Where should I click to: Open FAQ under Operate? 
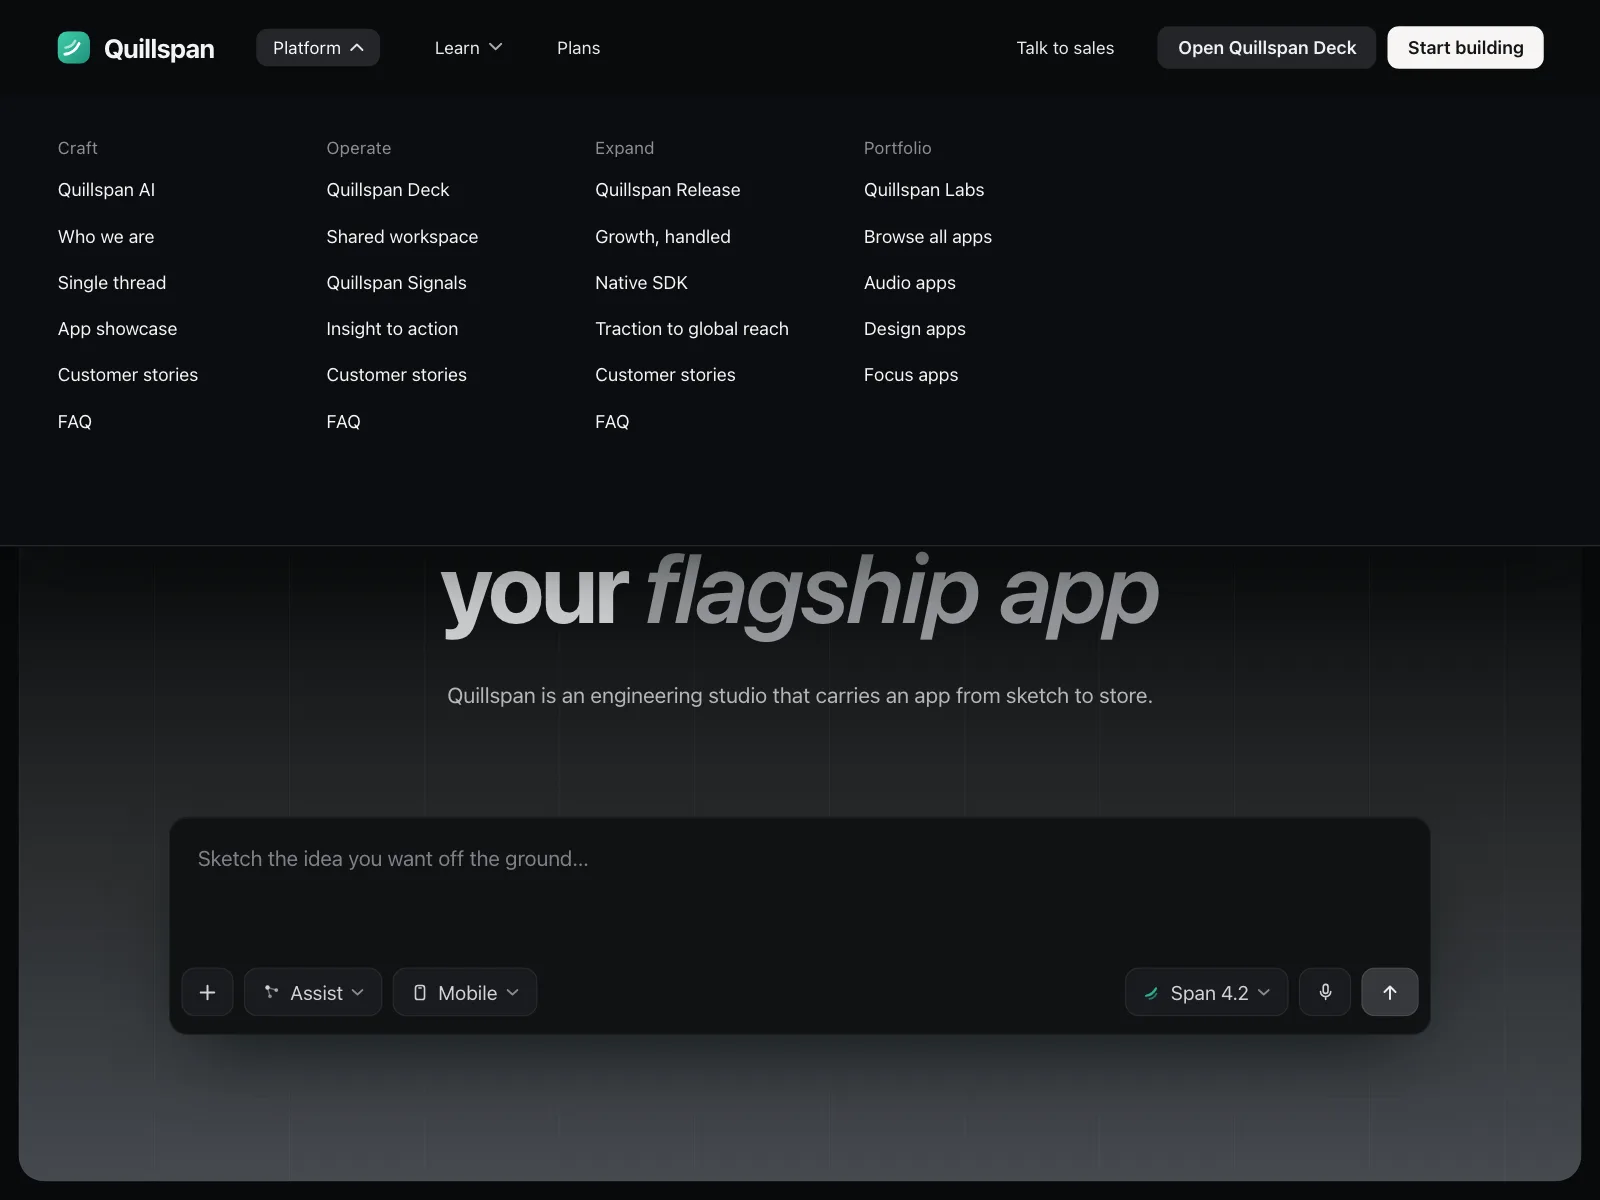coord(343,422)
